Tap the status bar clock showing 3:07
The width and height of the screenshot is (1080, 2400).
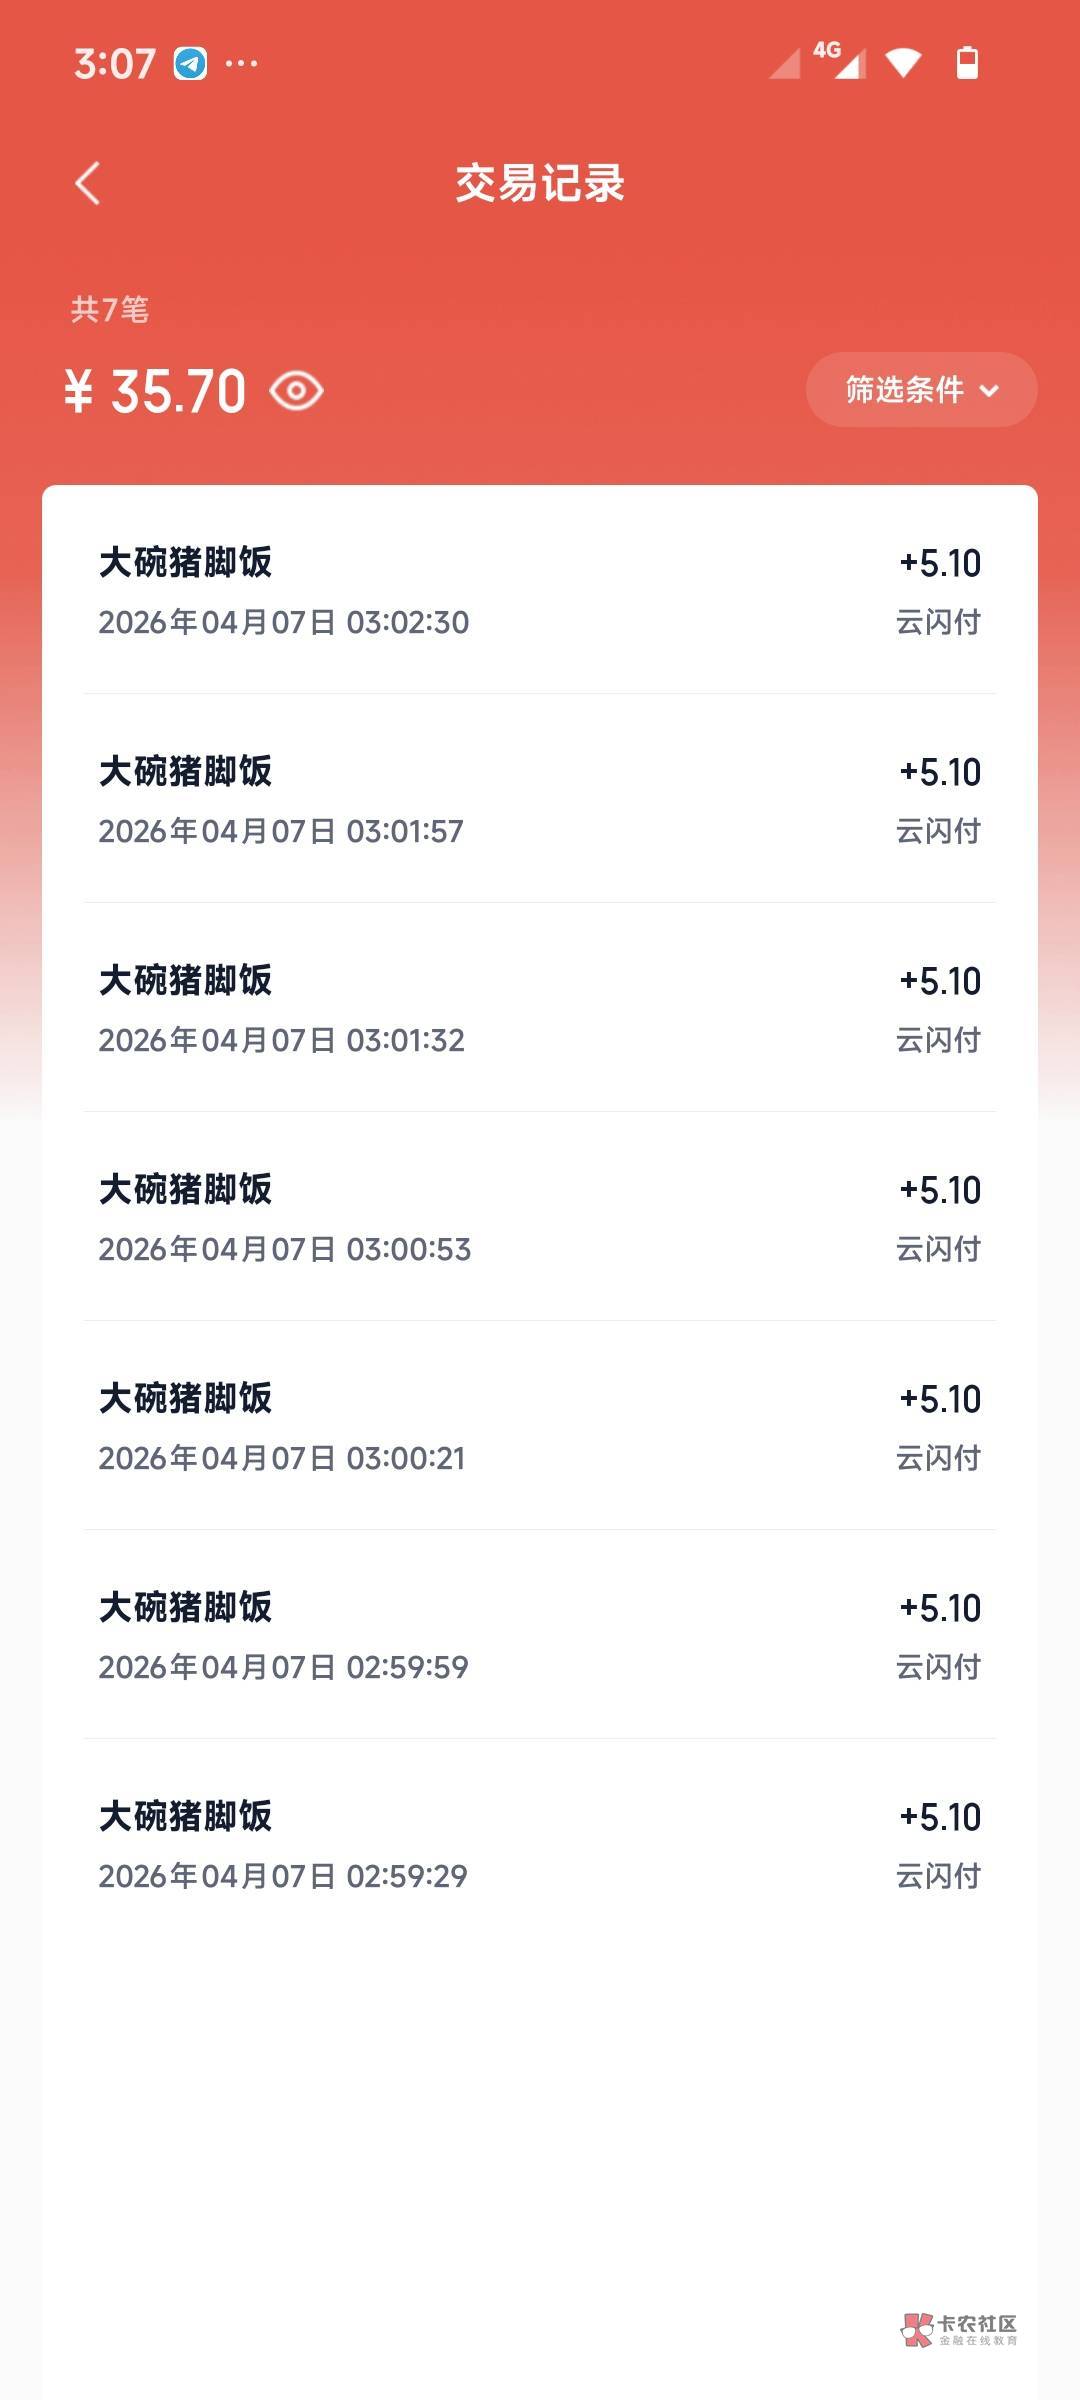coord(114,64)
